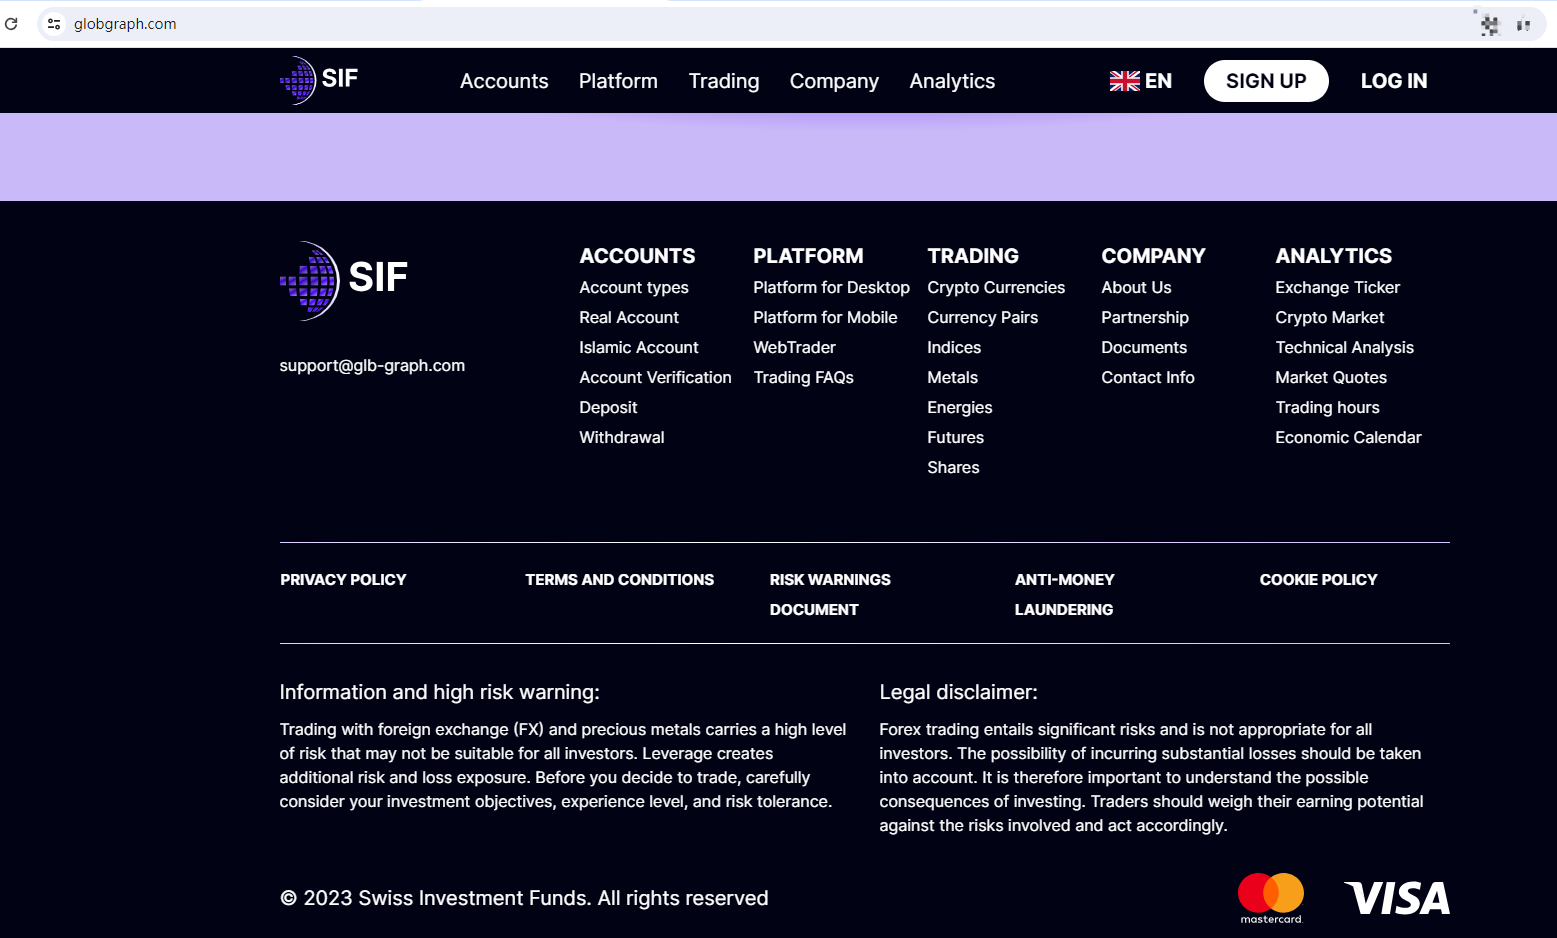Open site information icon in address bar
The height and width of the screenshot is (938, 1557).
pos(54,24)
